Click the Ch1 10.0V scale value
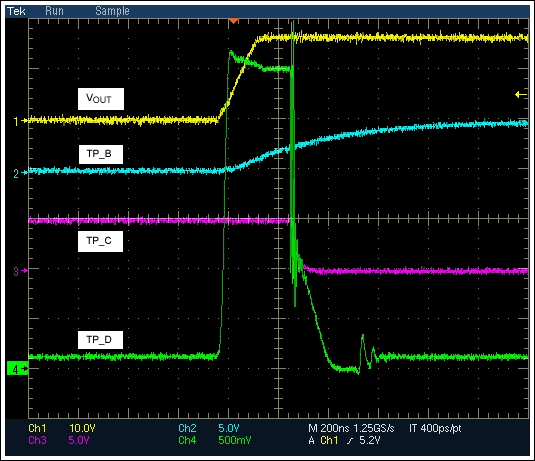Image resolution: width=535 pixels, height=461 pixels. pyautogui.click(x=83, y=428)
